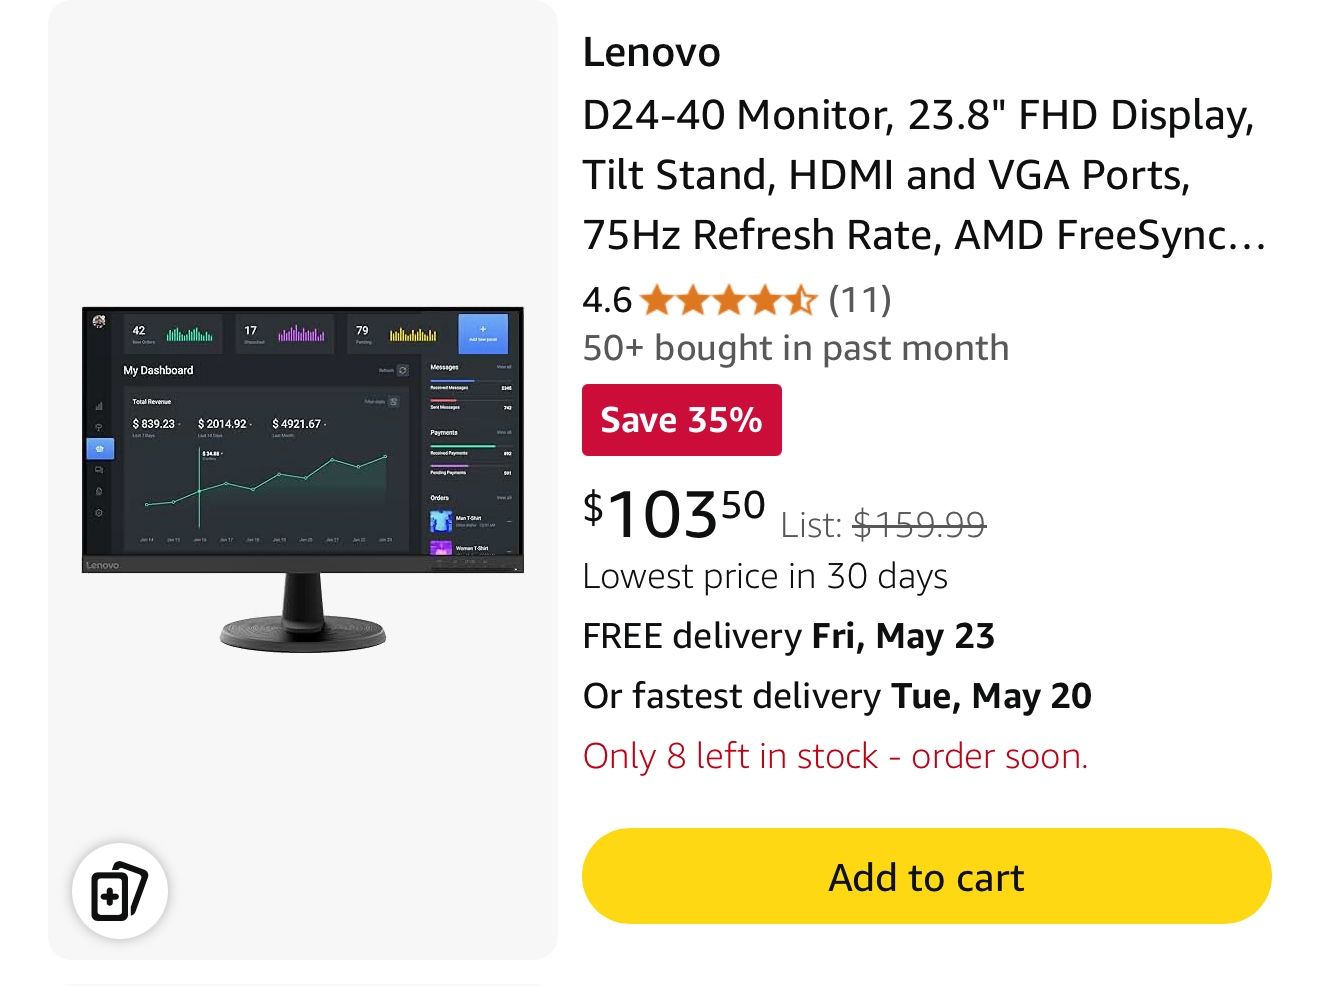Click the 'Only 8 left in stock' notice

tap(835, 756)
